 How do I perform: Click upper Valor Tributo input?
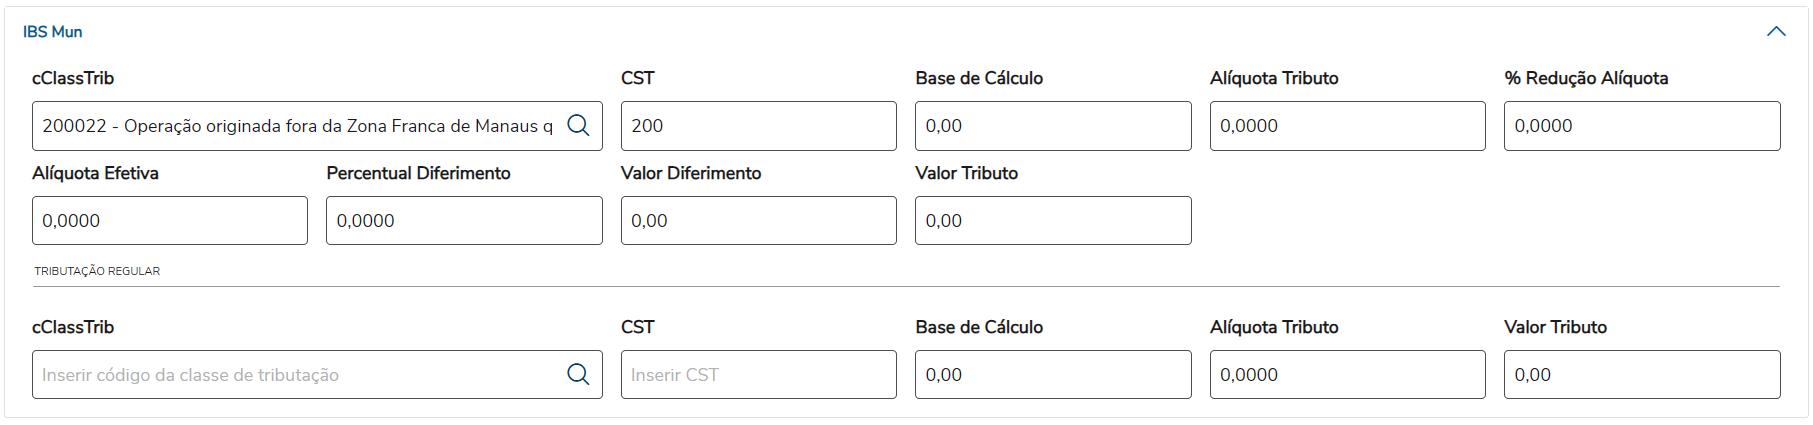(1052, 221)
